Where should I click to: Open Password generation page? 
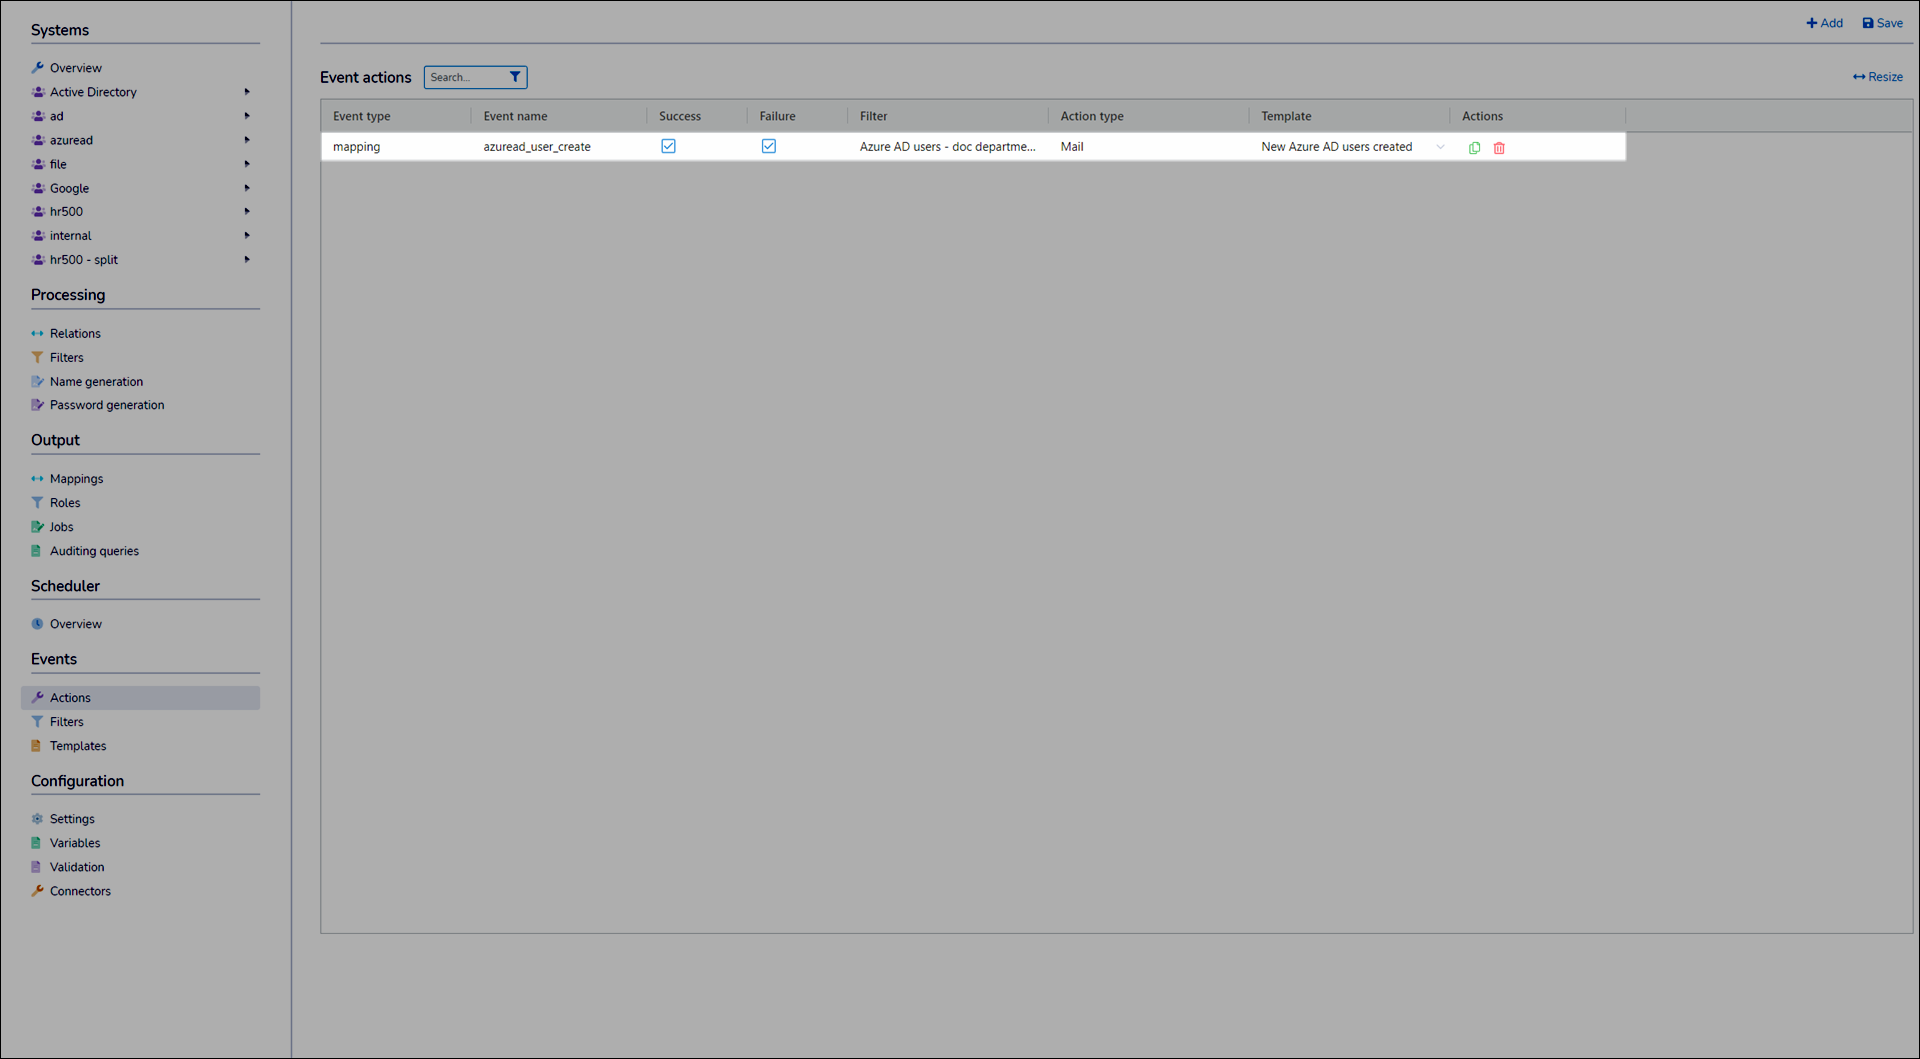[x=107, y=405]
